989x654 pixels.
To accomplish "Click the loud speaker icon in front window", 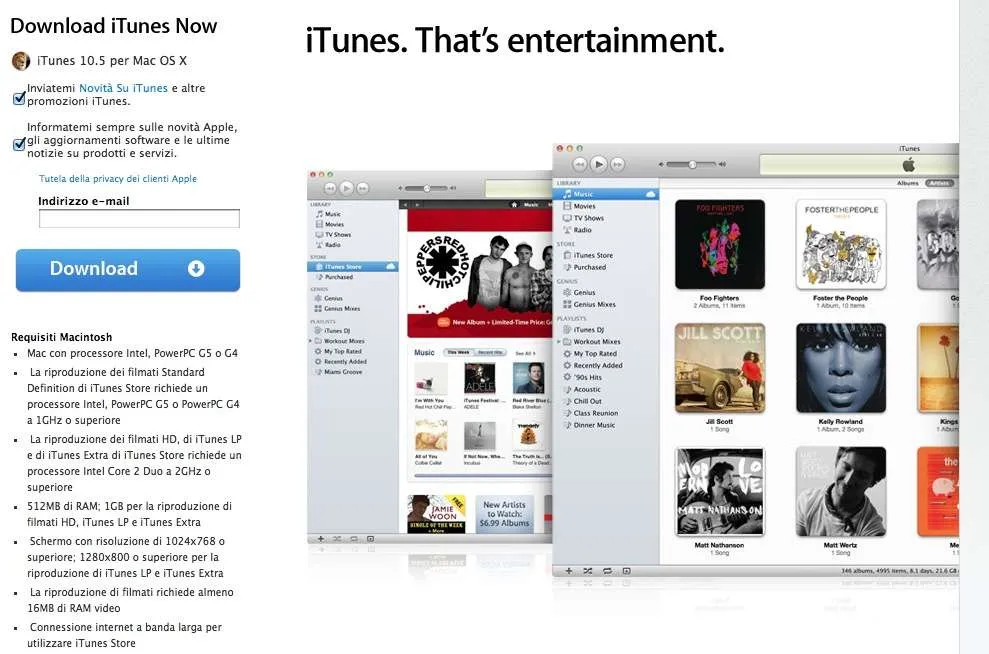I will pos(722,165).
